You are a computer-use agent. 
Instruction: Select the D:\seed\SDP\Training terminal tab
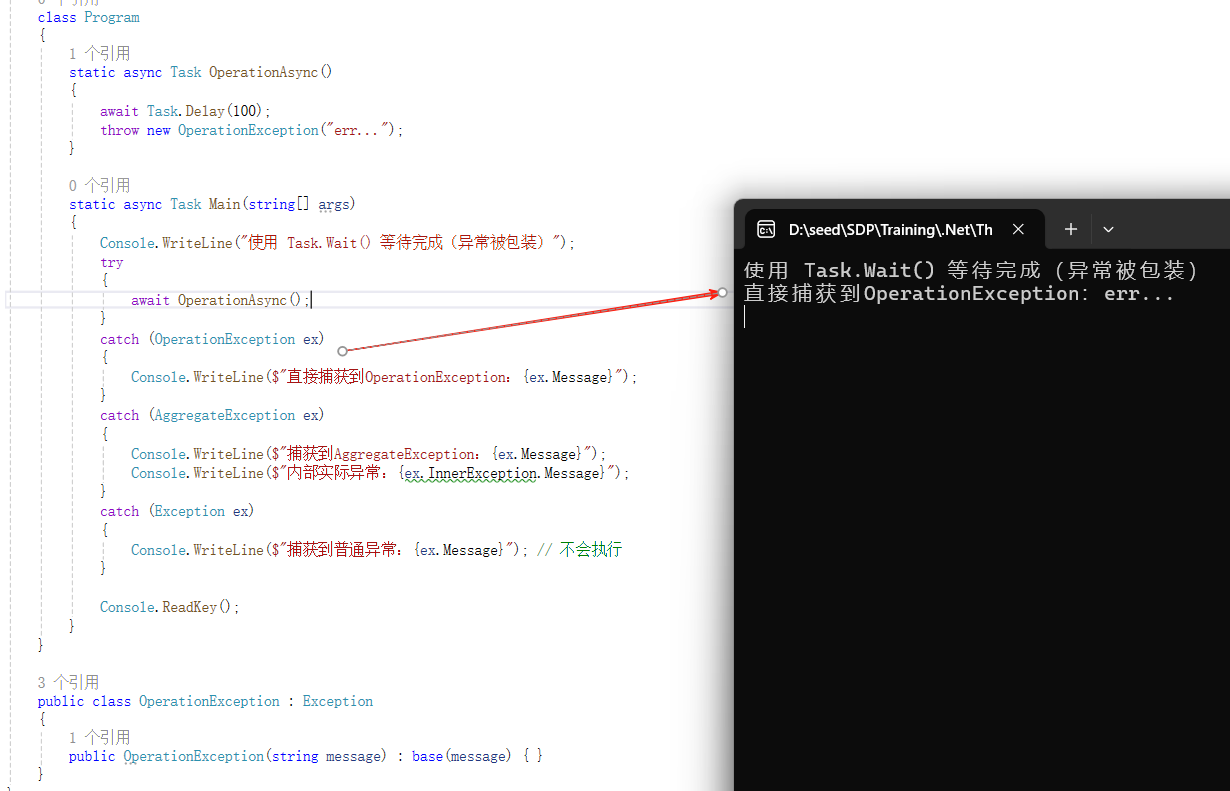coord(890,229)
